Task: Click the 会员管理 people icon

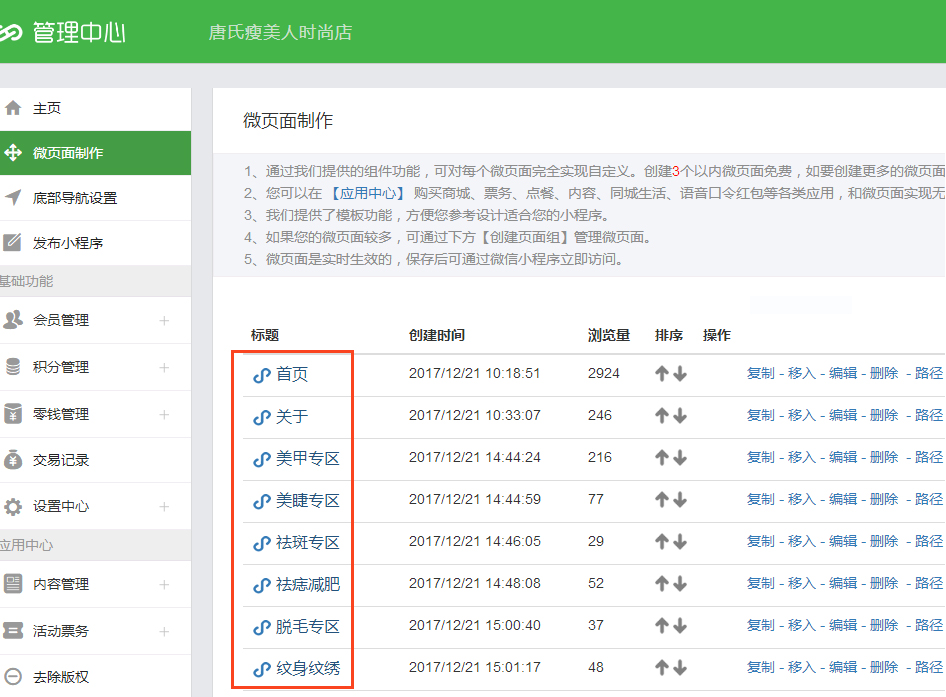Action: tap(13, 320)
